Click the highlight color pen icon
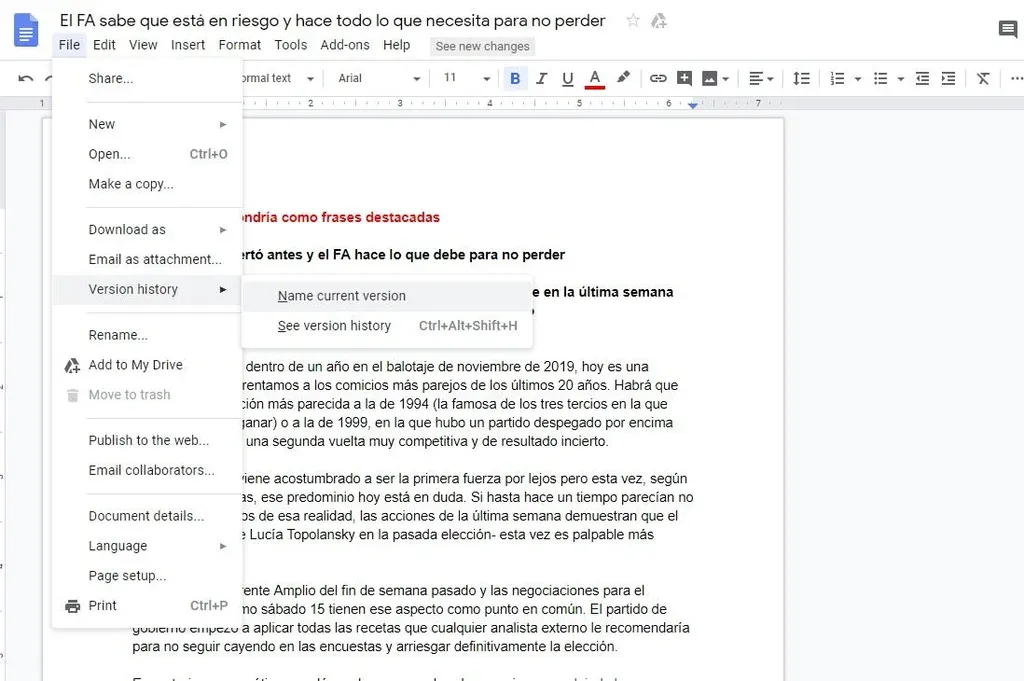Screen dimensions: 1024x681 (623, 78)
